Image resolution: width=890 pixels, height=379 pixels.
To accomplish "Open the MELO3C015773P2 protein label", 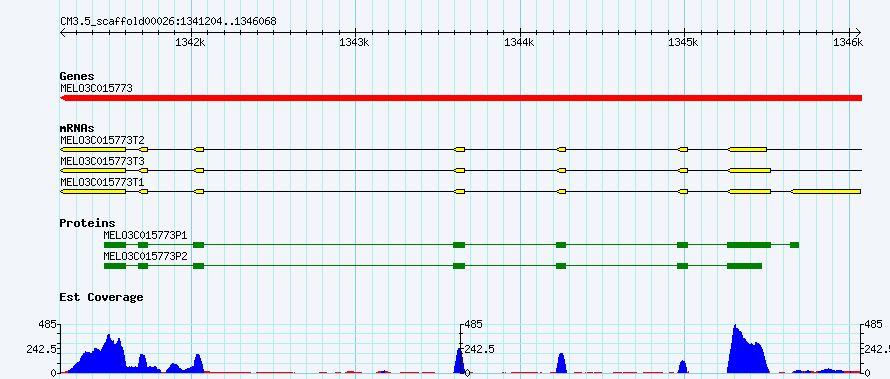I will (145, 256).
